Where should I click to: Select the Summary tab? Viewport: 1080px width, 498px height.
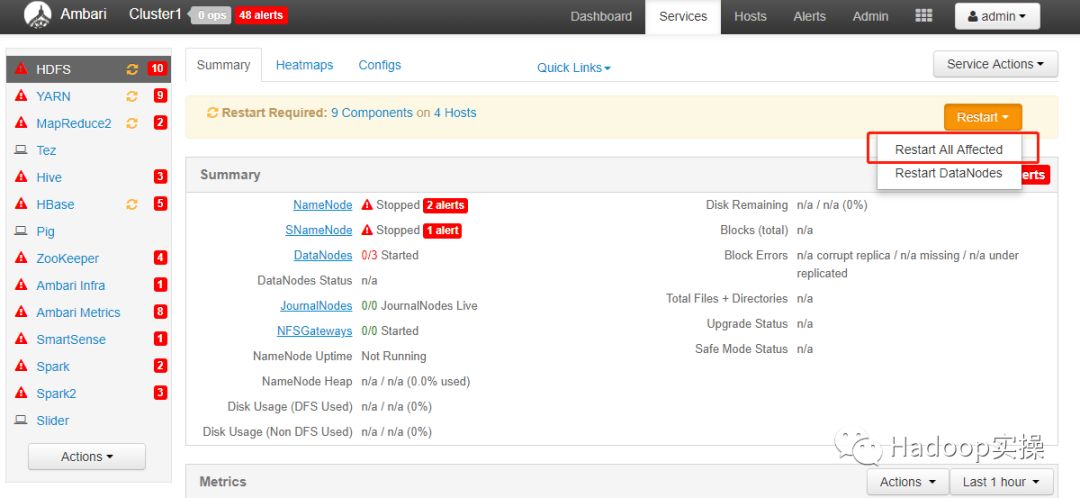223,65
